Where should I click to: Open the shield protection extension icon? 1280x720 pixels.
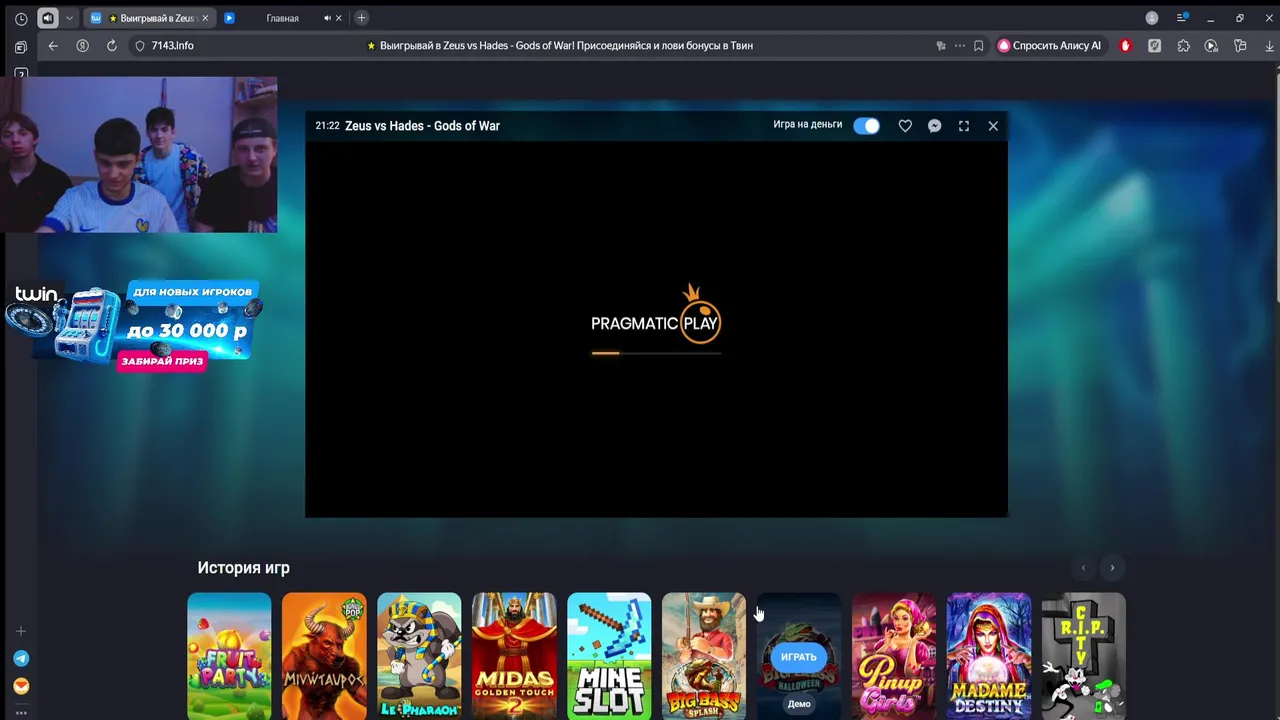1155,46
